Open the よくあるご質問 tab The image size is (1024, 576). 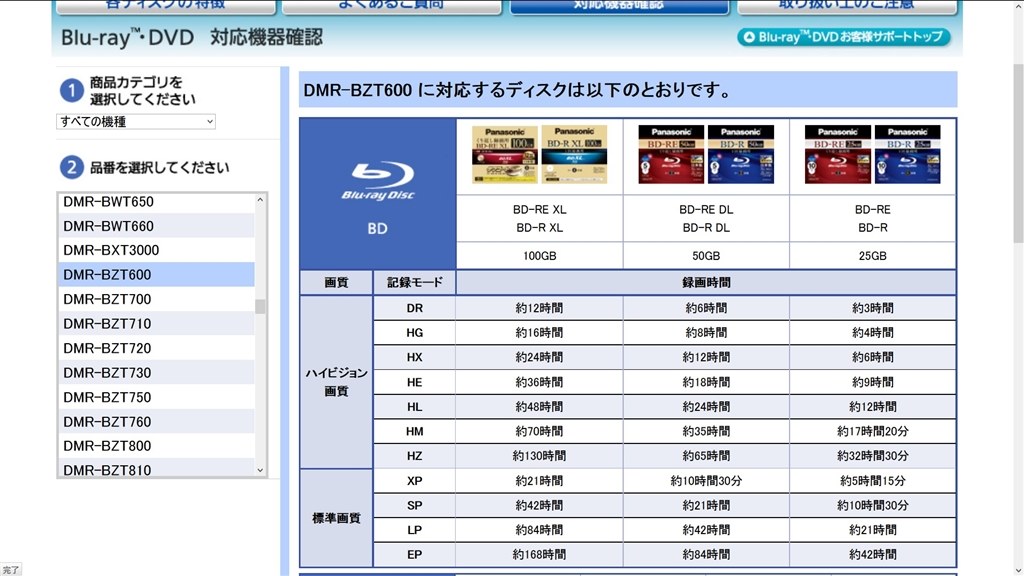pyautogui.click(x=392, y=6)
